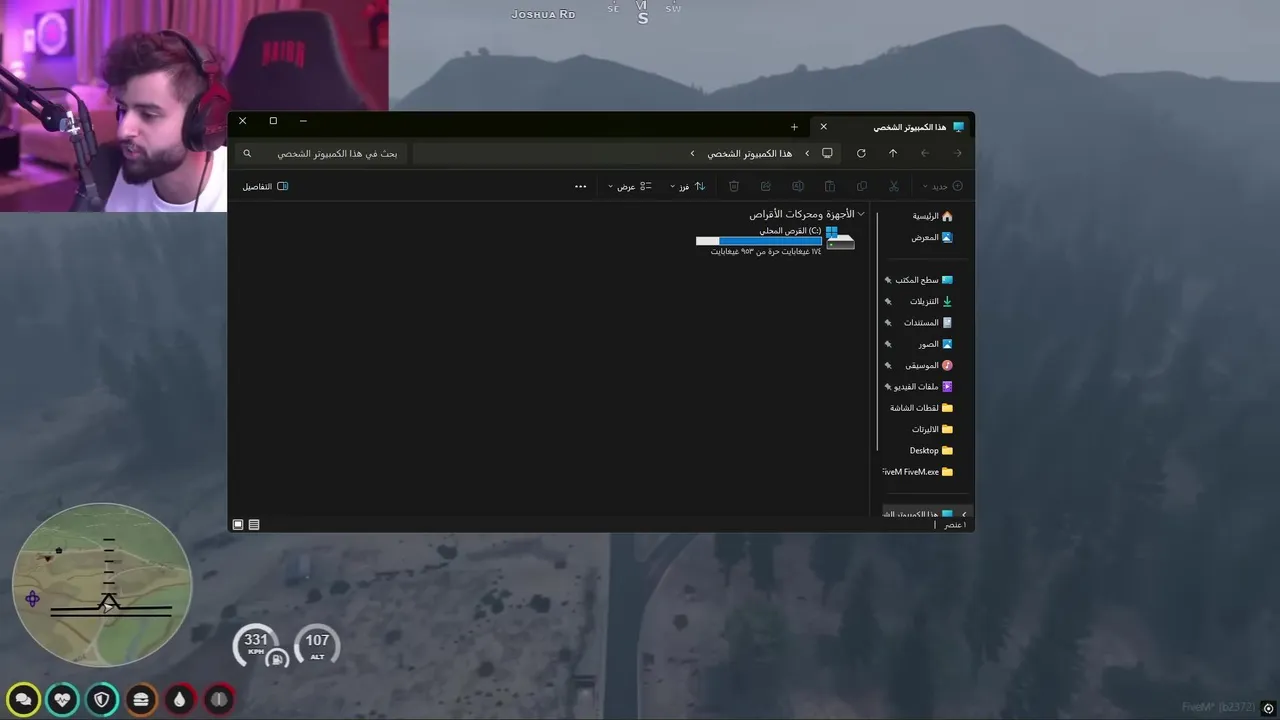Click the circular minimap

(x=102, y=585)
